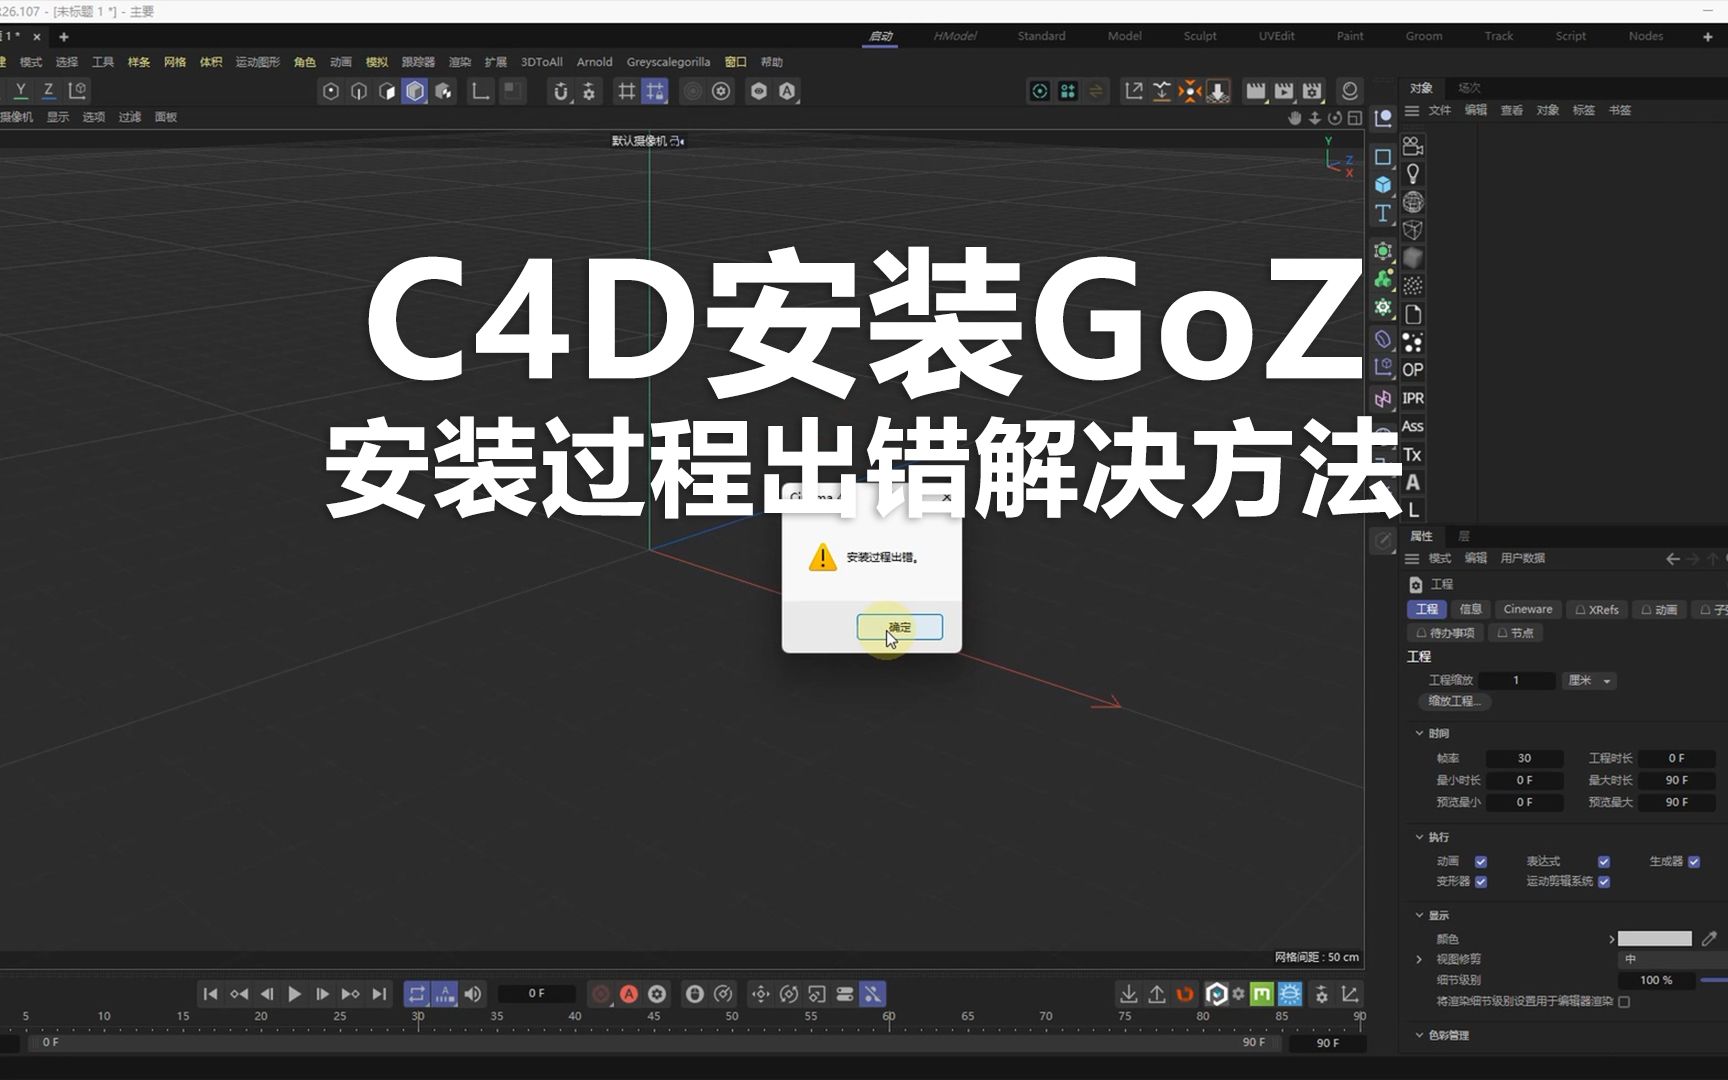Open Render Settings clapperboard gear icon
1728x1080 pixels.
point(1312,92)
